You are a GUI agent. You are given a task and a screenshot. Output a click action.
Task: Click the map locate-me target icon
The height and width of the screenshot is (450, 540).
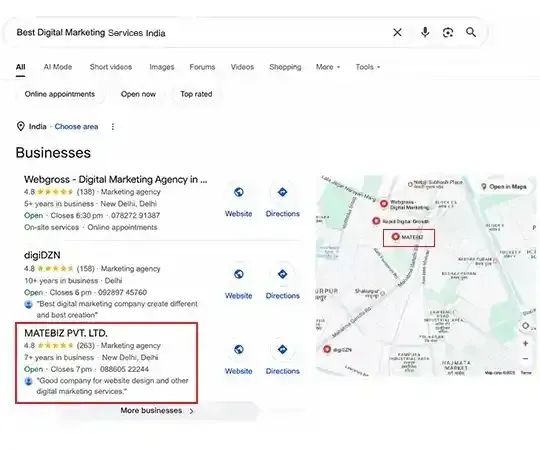coord(526,325)
